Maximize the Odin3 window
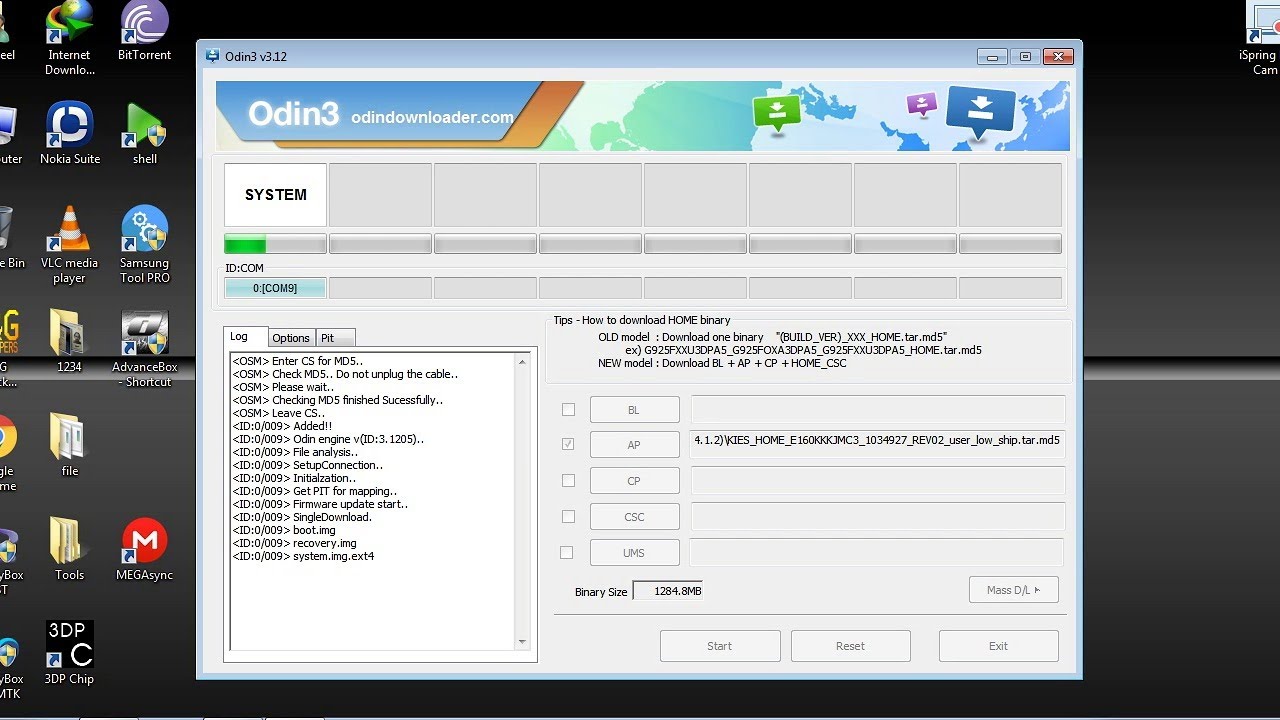 (1025, 57)
